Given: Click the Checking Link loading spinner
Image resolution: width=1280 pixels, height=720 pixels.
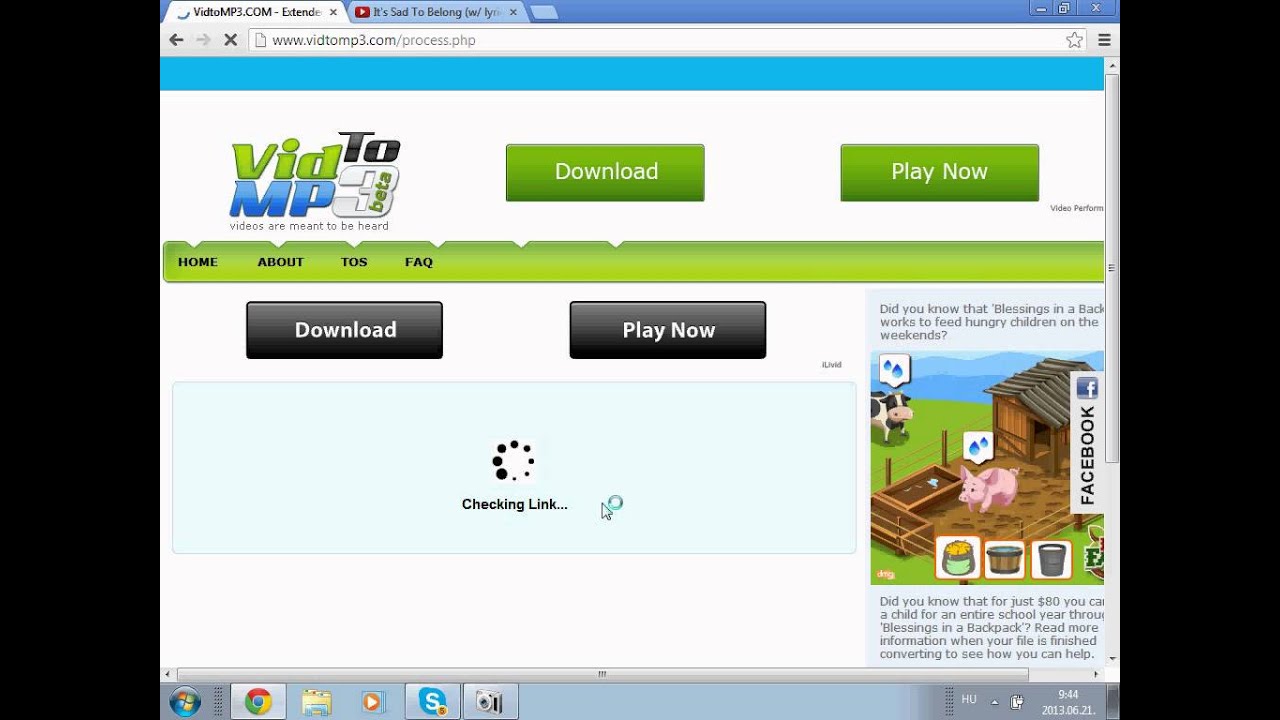Looking at the screenshot, I should coord(514,461).
